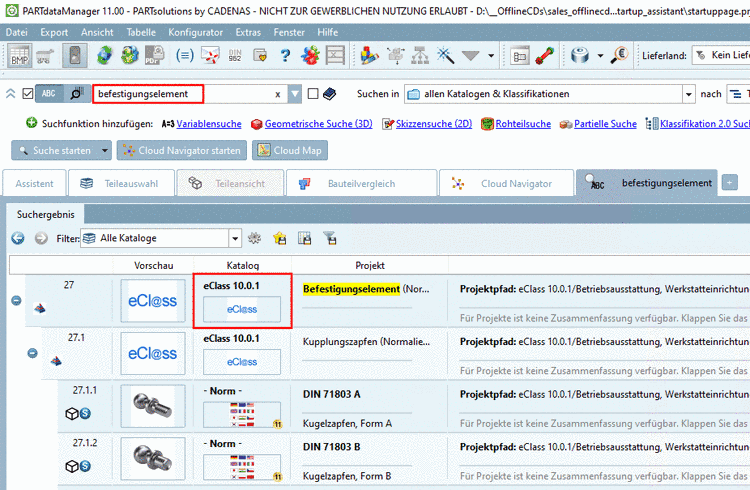Click the magic wand toolbar icon

445,55
